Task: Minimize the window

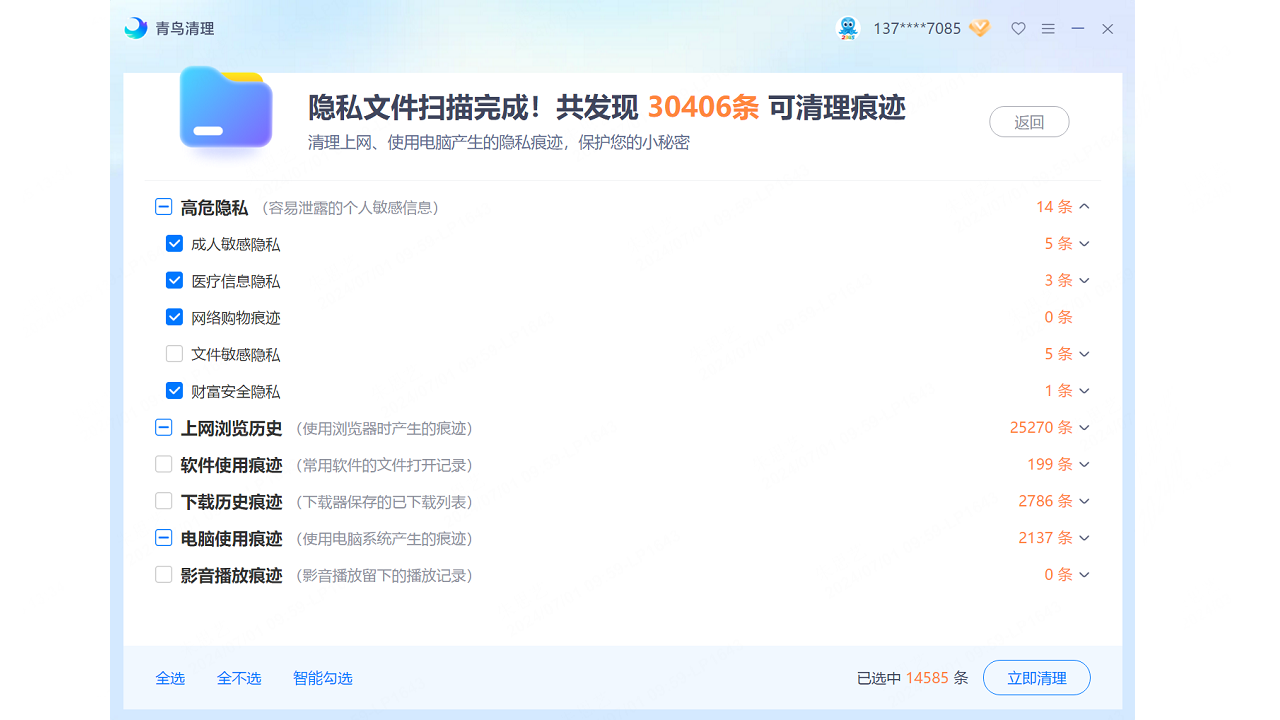Action: 1078,29
